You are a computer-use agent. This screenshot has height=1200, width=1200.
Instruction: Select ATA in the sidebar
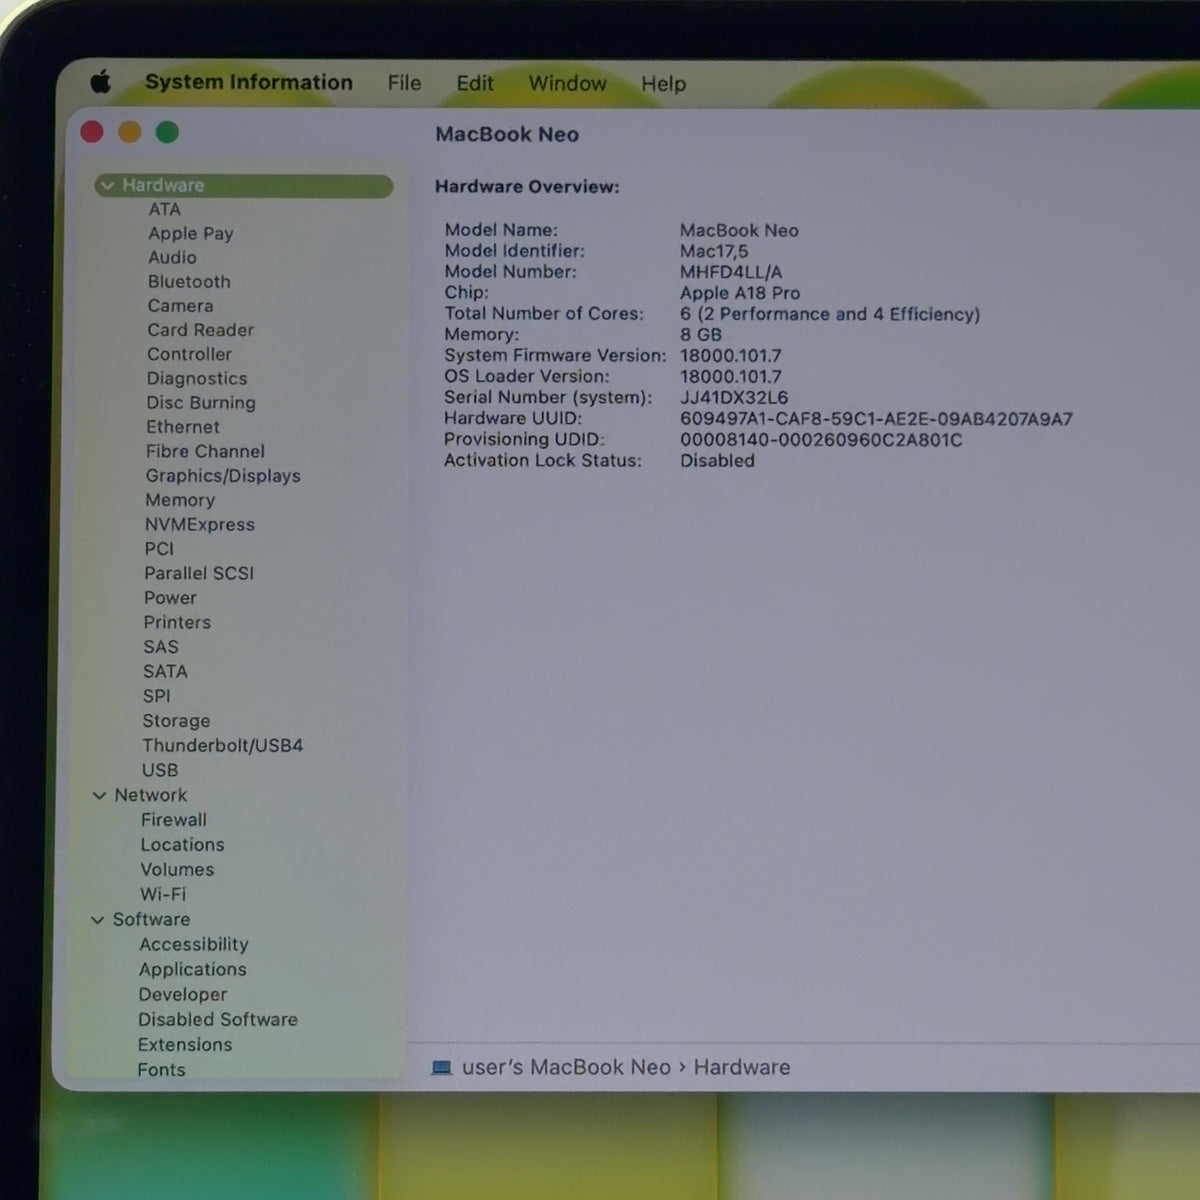click(165, 209)
